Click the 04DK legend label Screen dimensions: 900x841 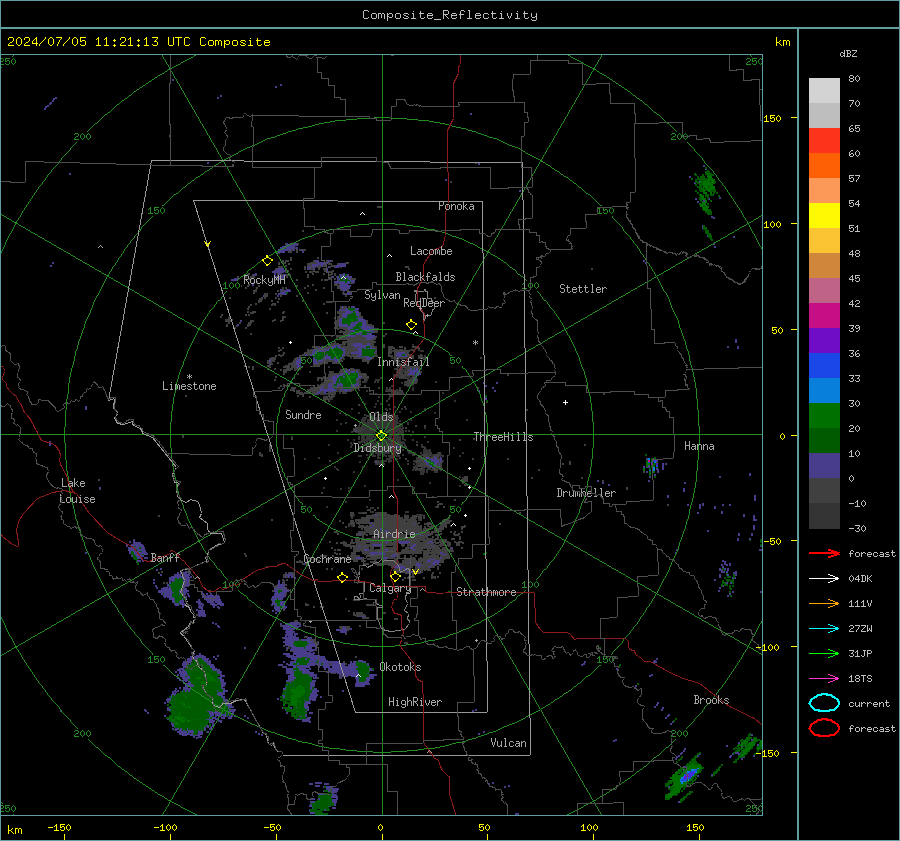(860, 579)
